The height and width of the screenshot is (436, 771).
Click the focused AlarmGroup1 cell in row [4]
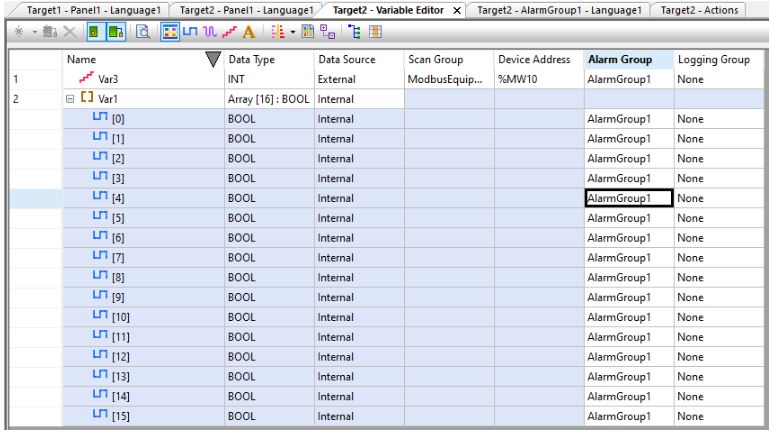coord(629,198)
